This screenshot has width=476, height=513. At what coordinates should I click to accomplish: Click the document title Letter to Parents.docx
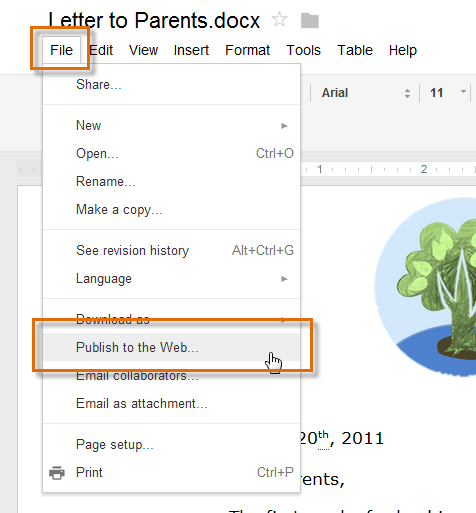click(x=154, y=21)
